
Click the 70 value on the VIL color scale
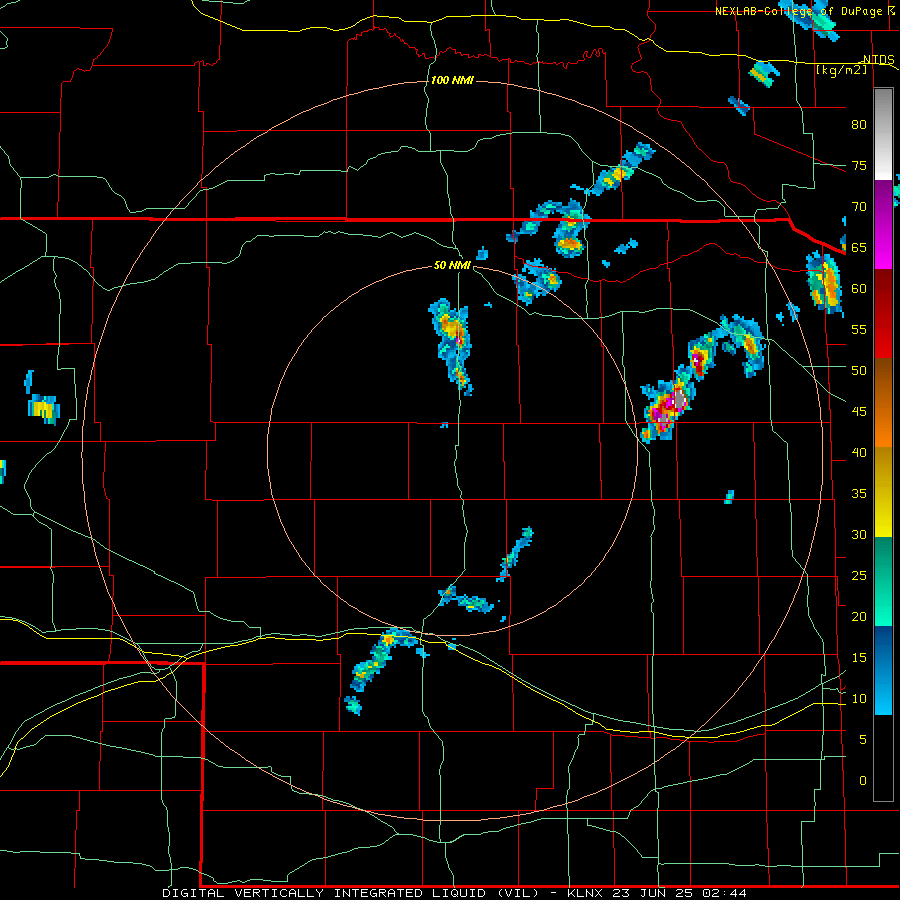[859, 207]
